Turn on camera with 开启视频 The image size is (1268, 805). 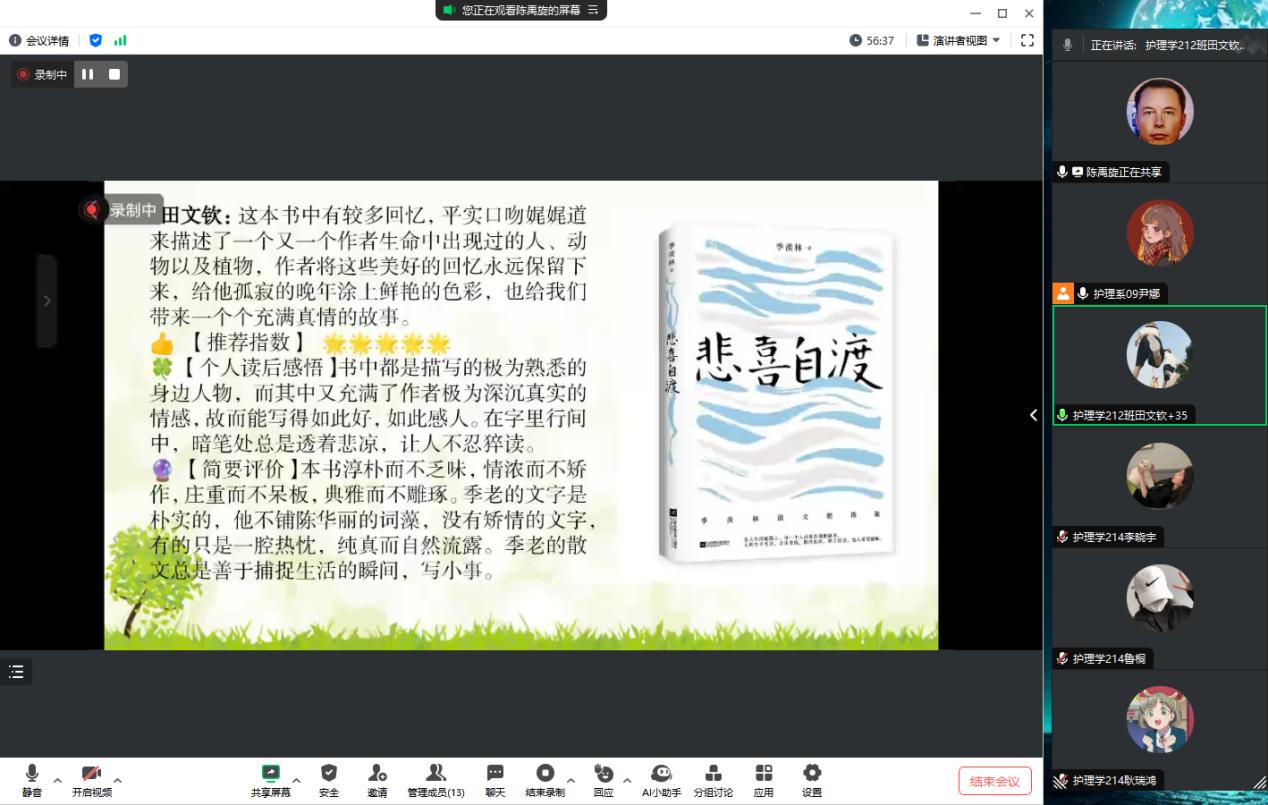pos(91,779)
